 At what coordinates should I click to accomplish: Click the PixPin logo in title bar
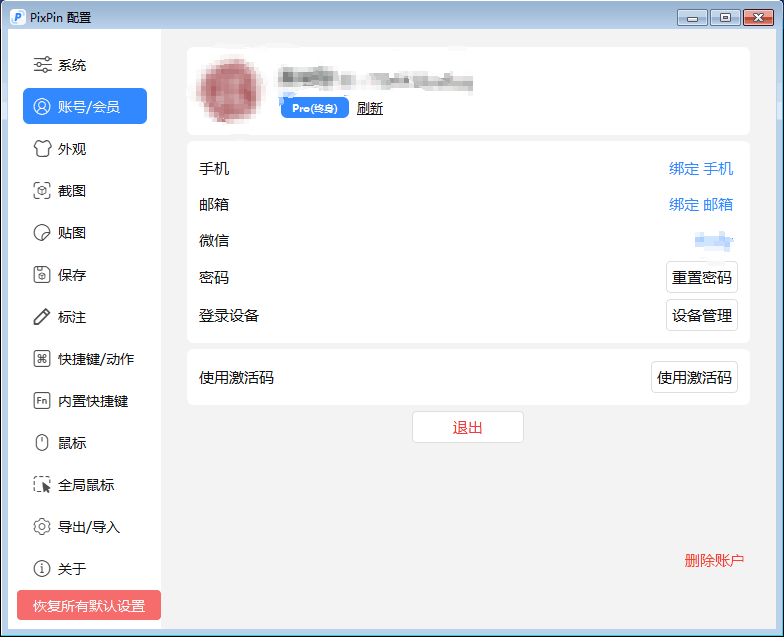(x=18, y=17)
